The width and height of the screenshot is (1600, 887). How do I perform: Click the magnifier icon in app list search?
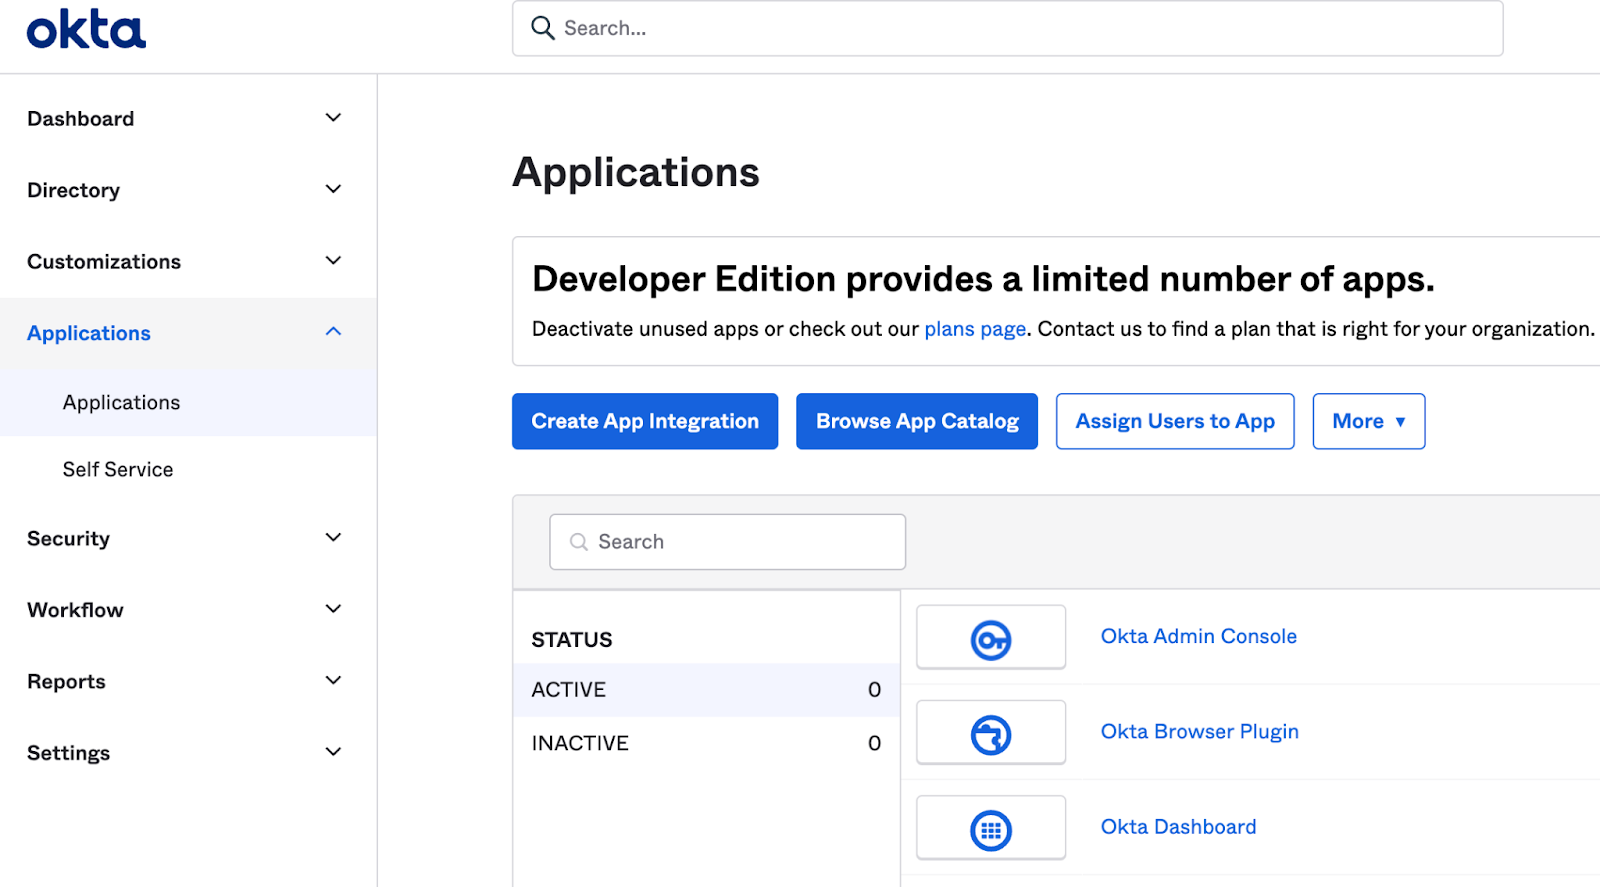tap(579, 542)
